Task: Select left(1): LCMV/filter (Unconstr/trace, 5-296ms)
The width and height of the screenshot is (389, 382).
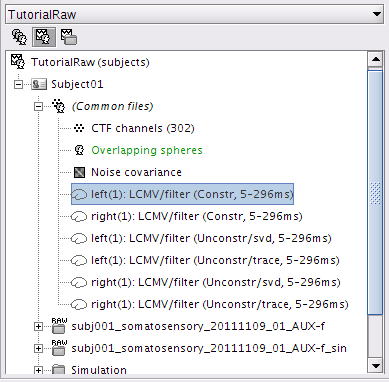Action: [215, 260]
